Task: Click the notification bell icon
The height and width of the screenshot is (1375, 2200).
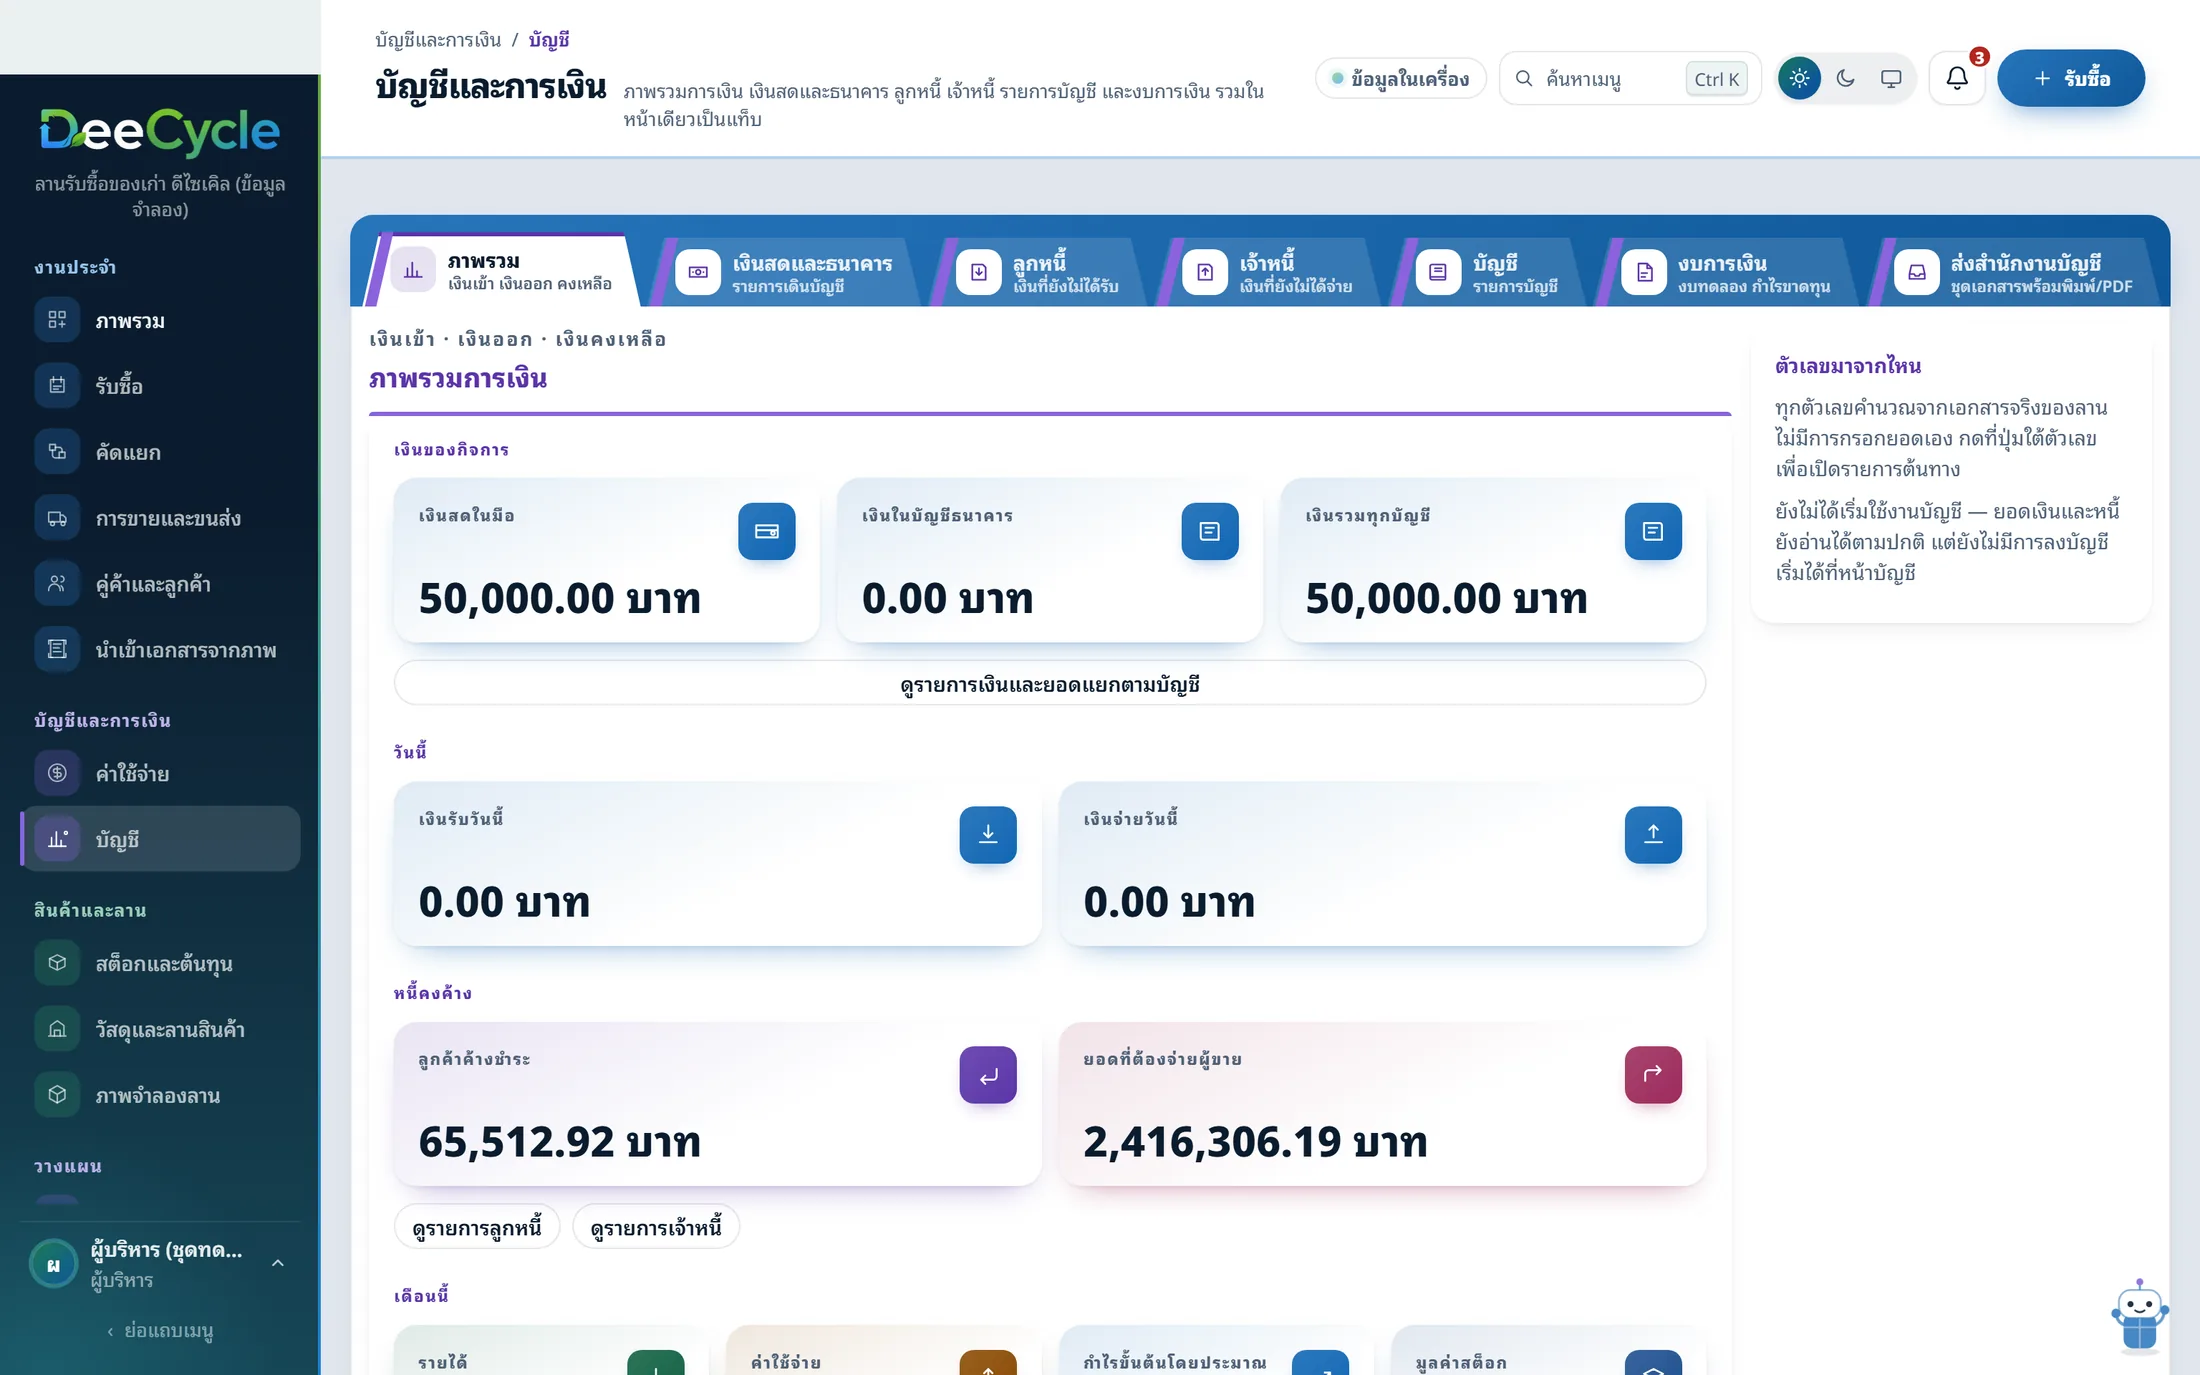Action: (x=1957, y=78)
